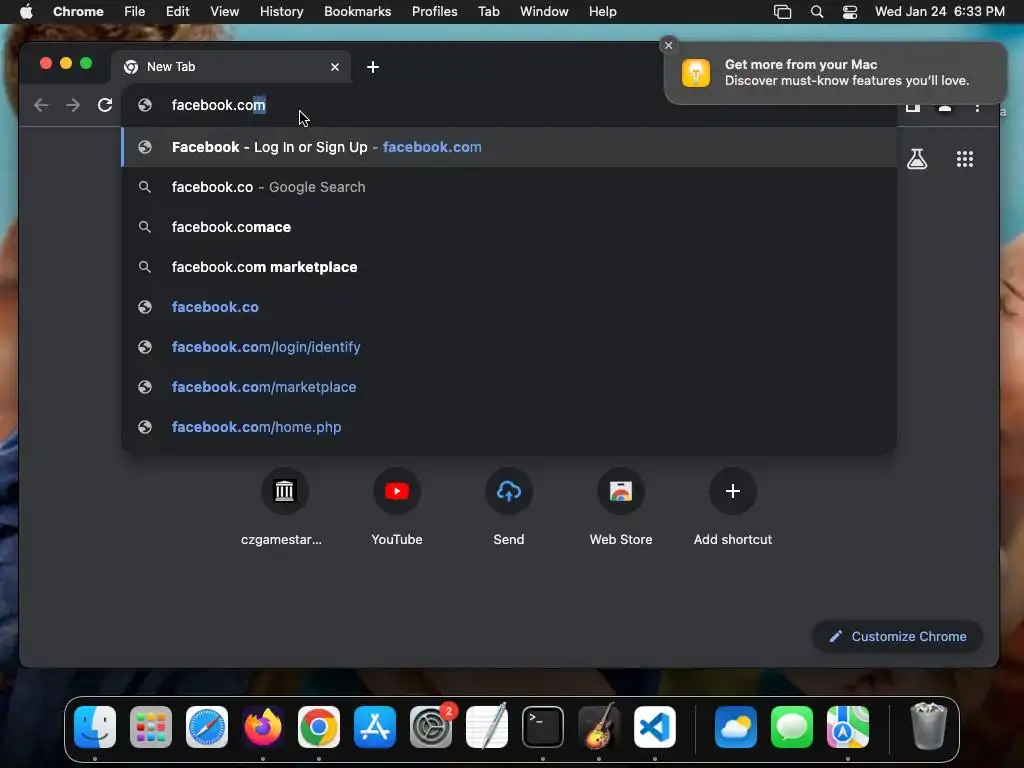This screenshot has width=1024, height=768.
Task: Open the Chrome application menu
Action: click(78, 12)
